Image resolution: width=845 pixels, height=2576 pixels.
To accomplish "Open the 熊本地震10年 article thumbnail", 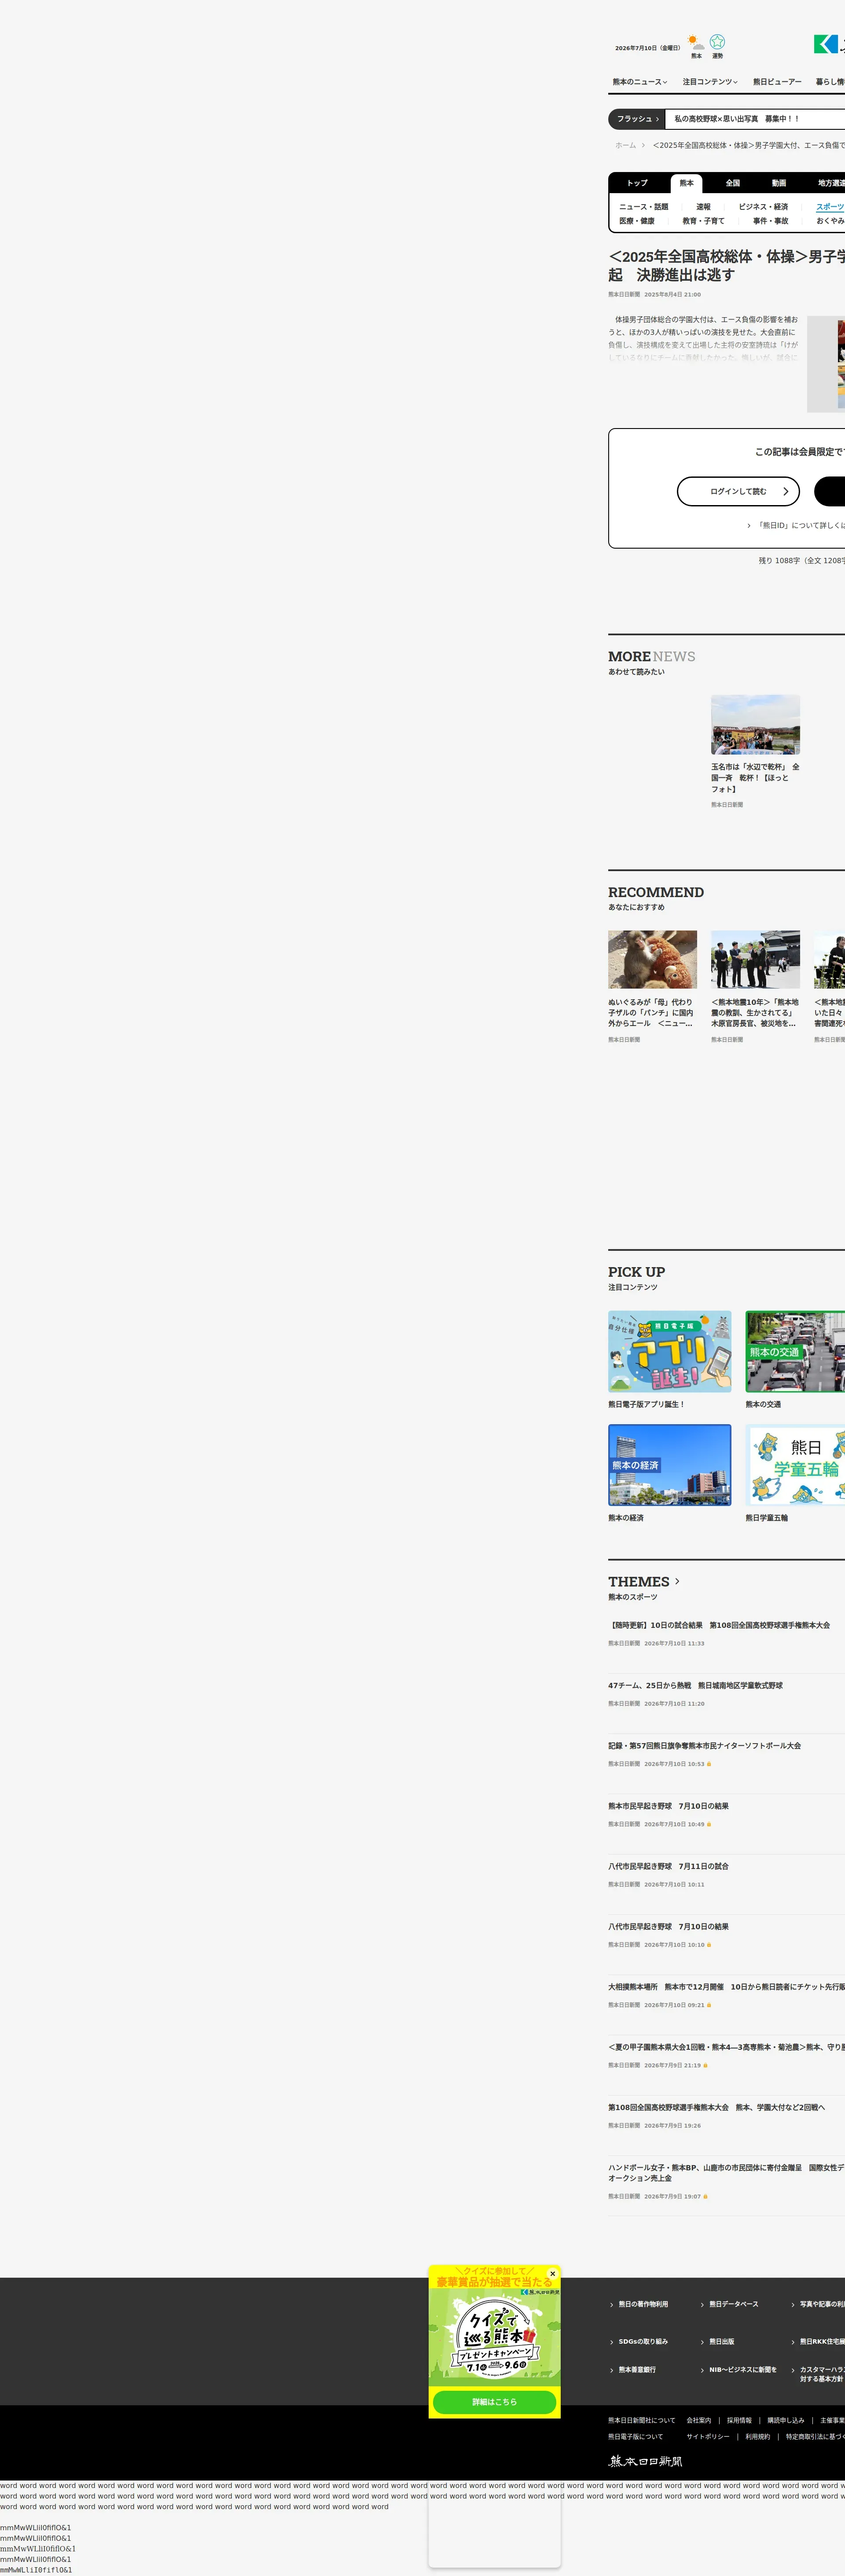I will pyautogui.click(x=755, y=960).
